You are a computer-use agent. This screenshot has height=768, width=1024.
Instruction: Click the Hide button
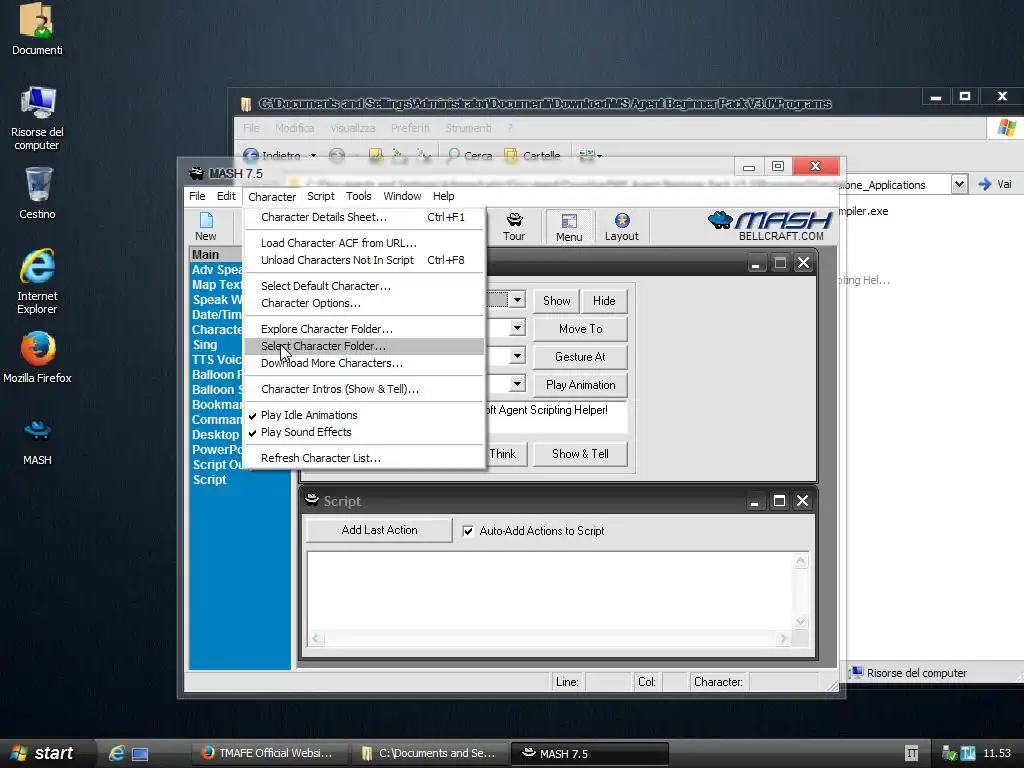[604, 300]
